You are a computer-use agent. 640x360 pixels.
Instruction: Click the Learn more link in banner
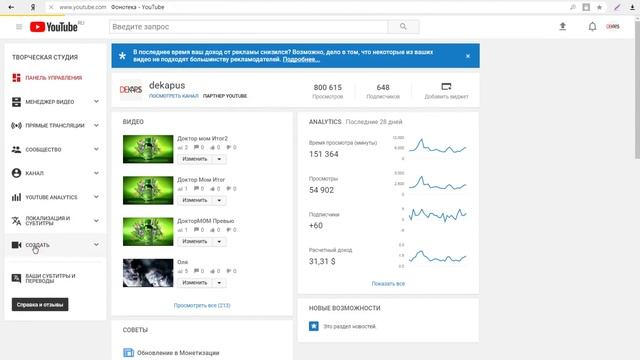[x=301, y=60]
